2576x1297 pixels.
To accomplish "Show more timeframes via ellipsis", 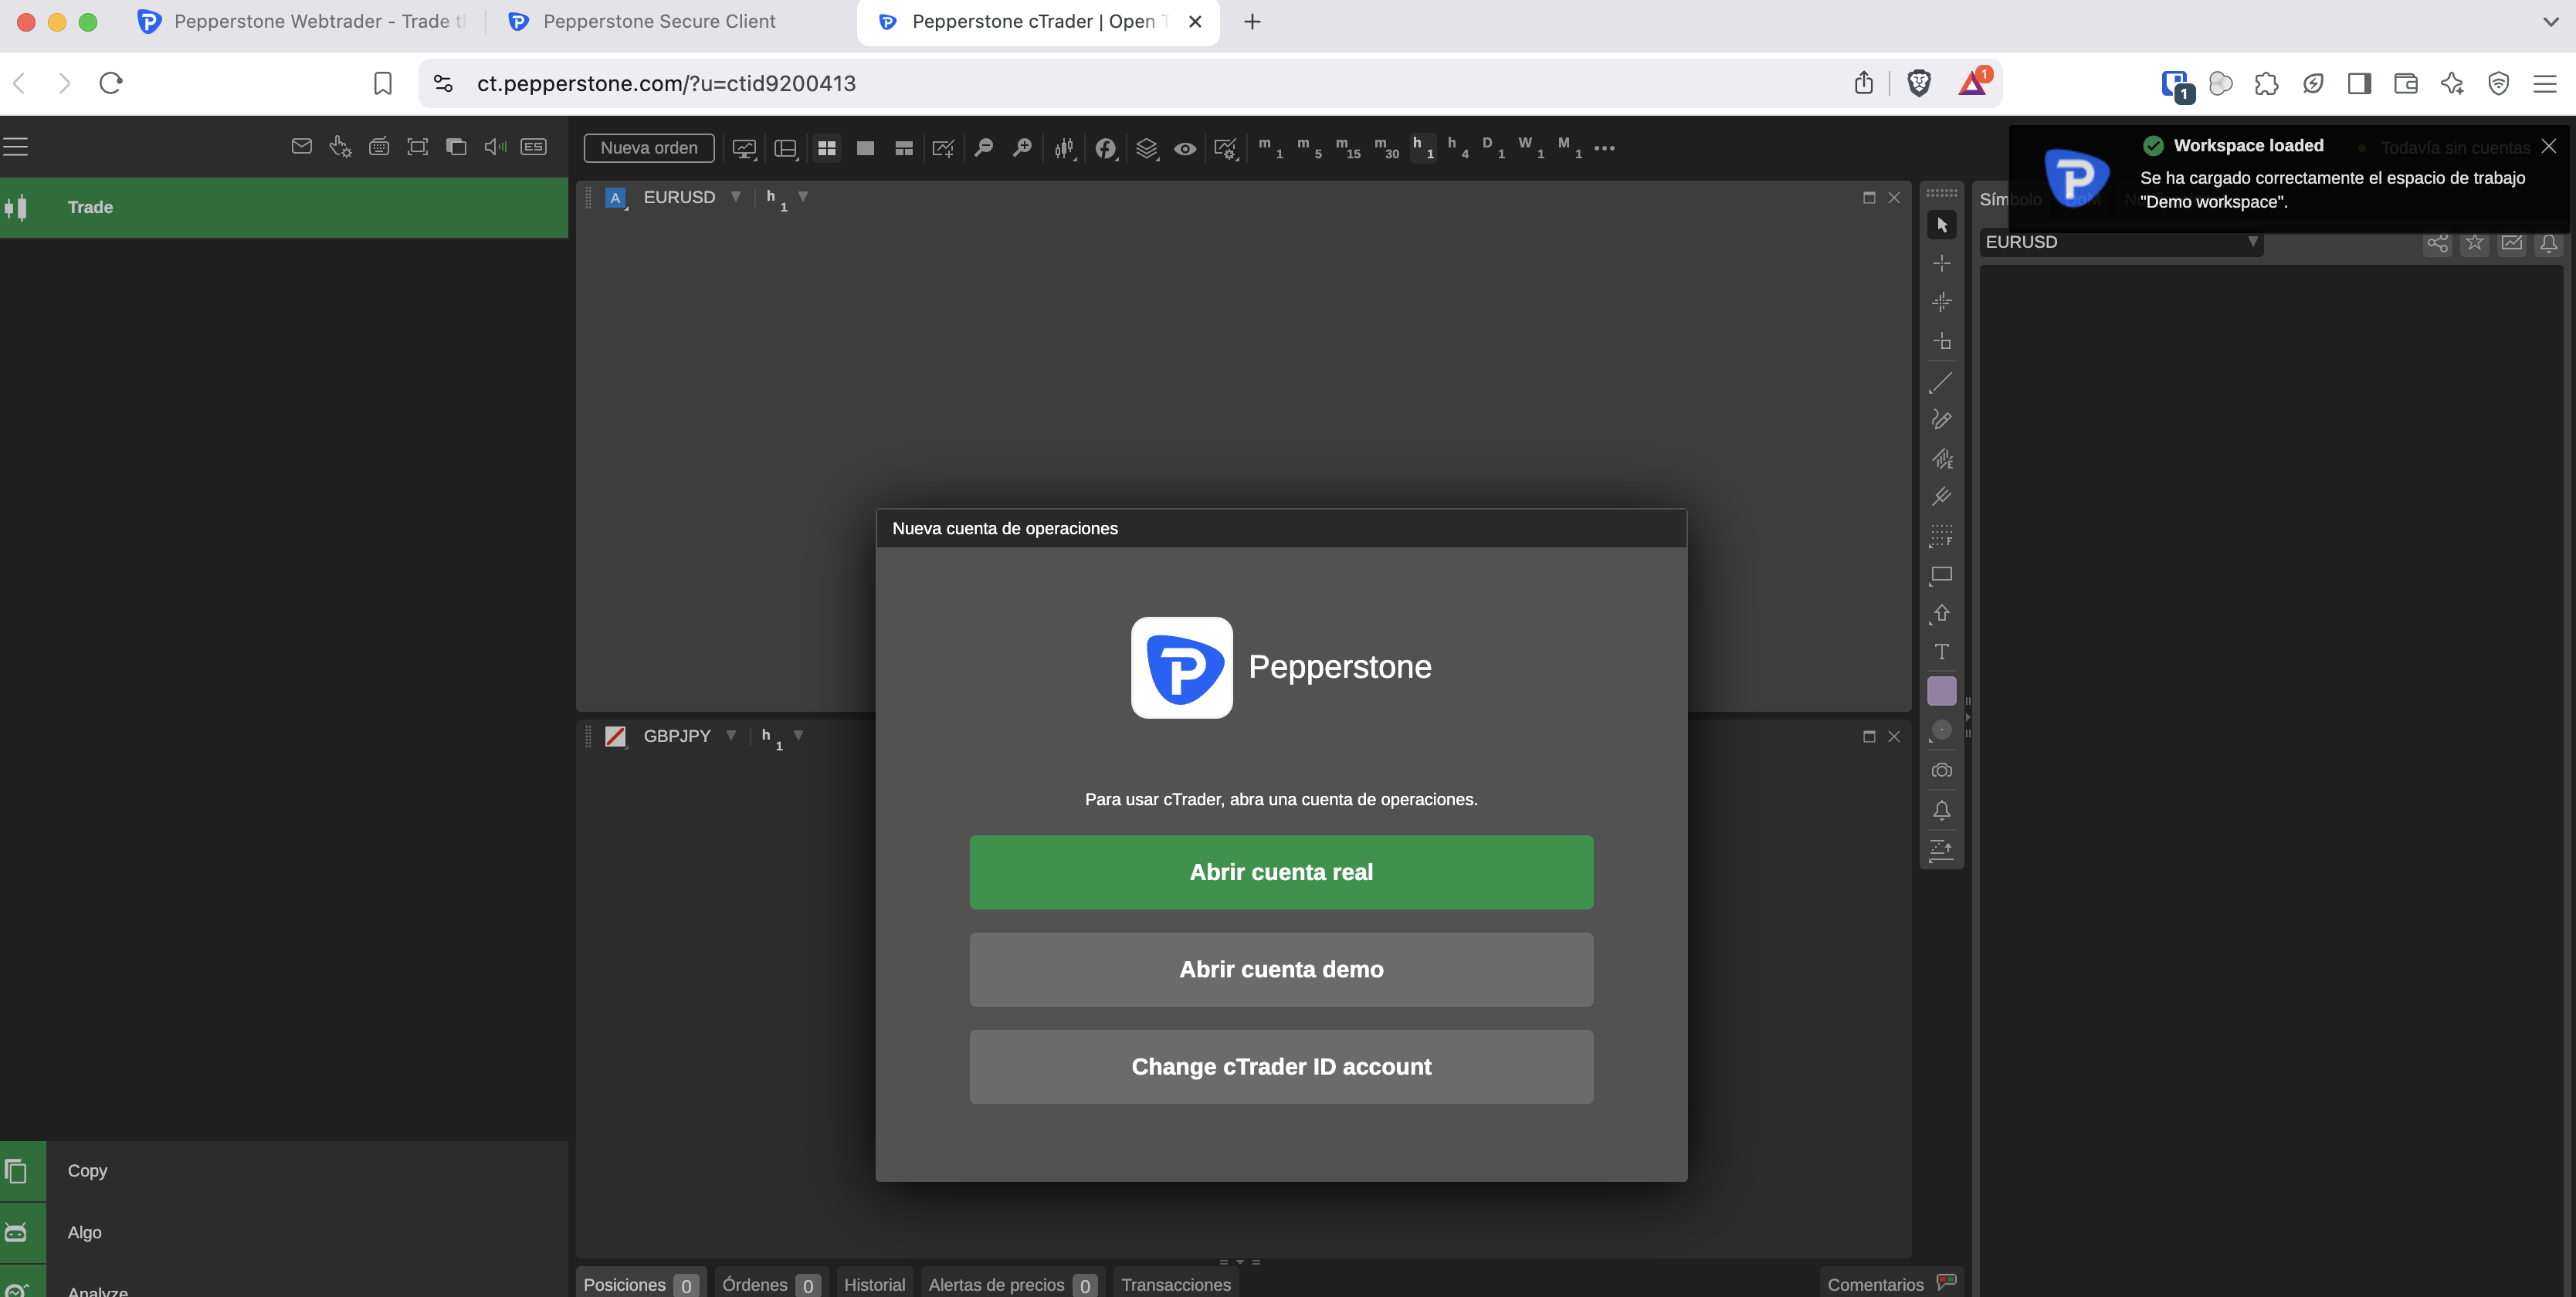I will (1604, 148).
